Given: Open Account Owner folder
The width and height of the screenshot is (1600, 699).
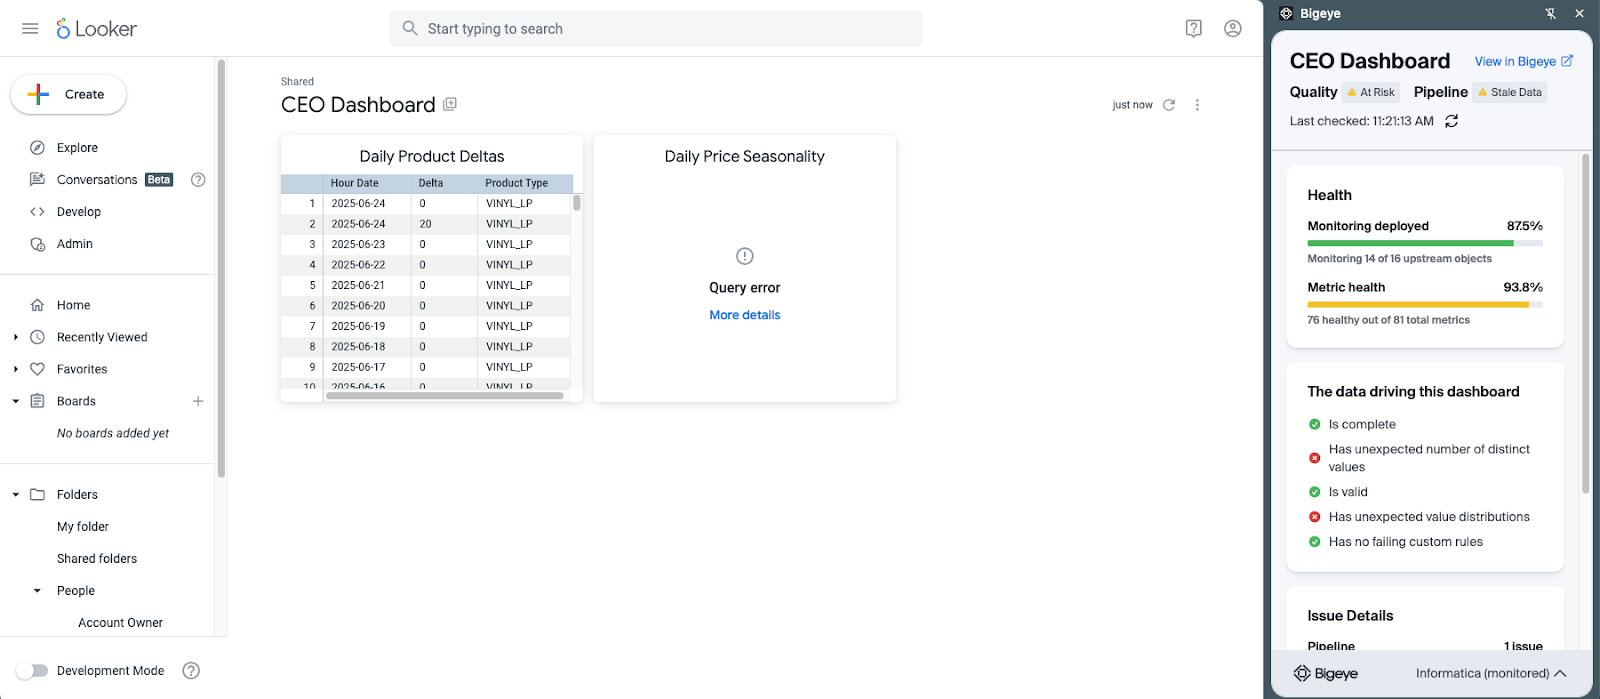Looking at the screenshot, I should (120, 623).
